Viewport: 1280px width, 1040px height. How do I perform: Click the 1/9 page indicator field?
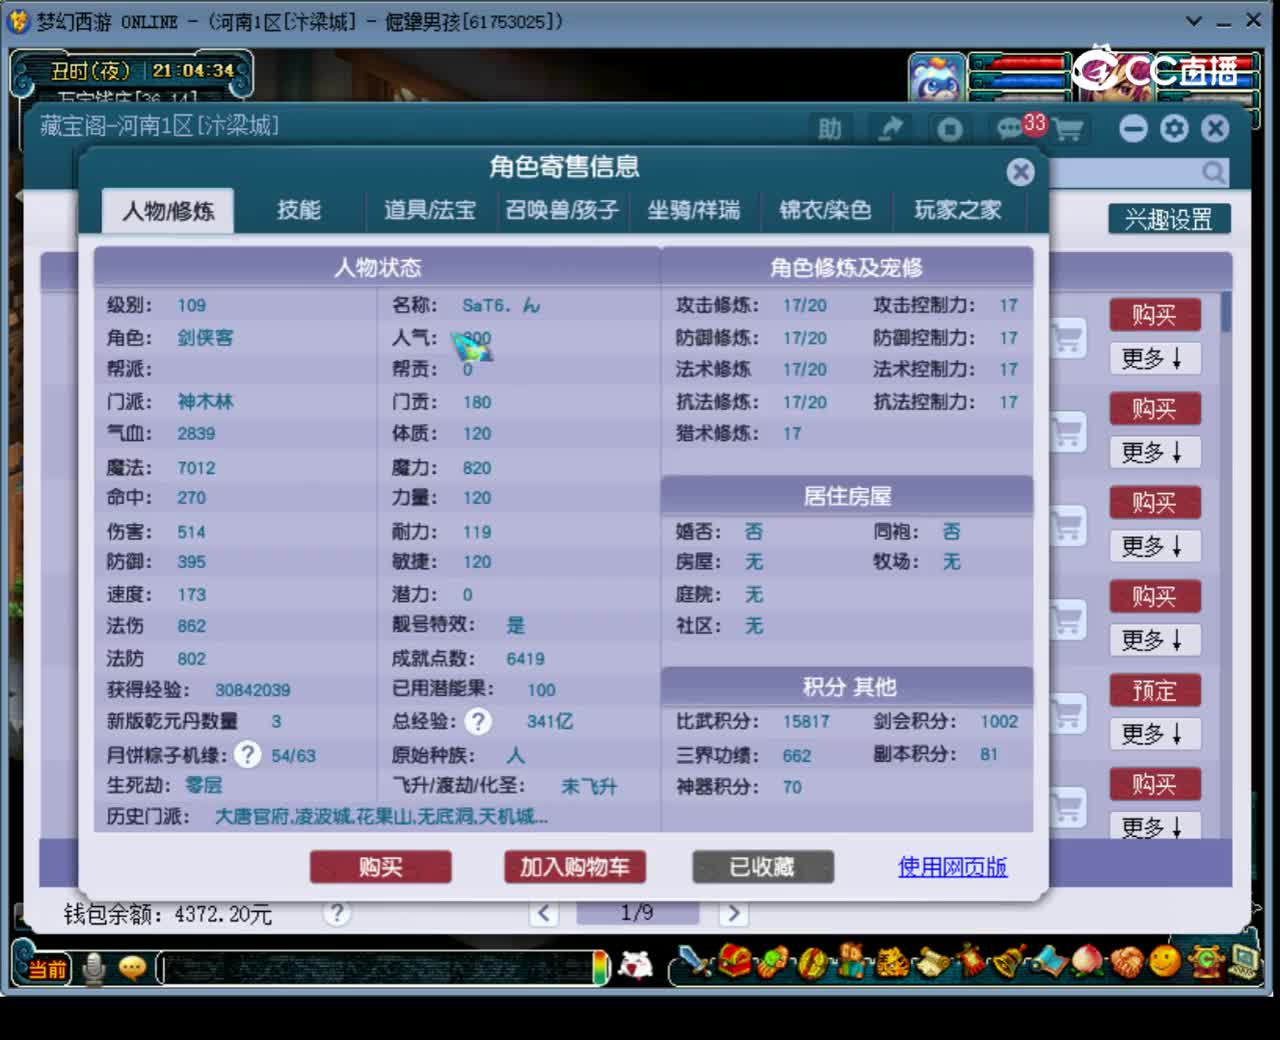click(x=637, y=912)
